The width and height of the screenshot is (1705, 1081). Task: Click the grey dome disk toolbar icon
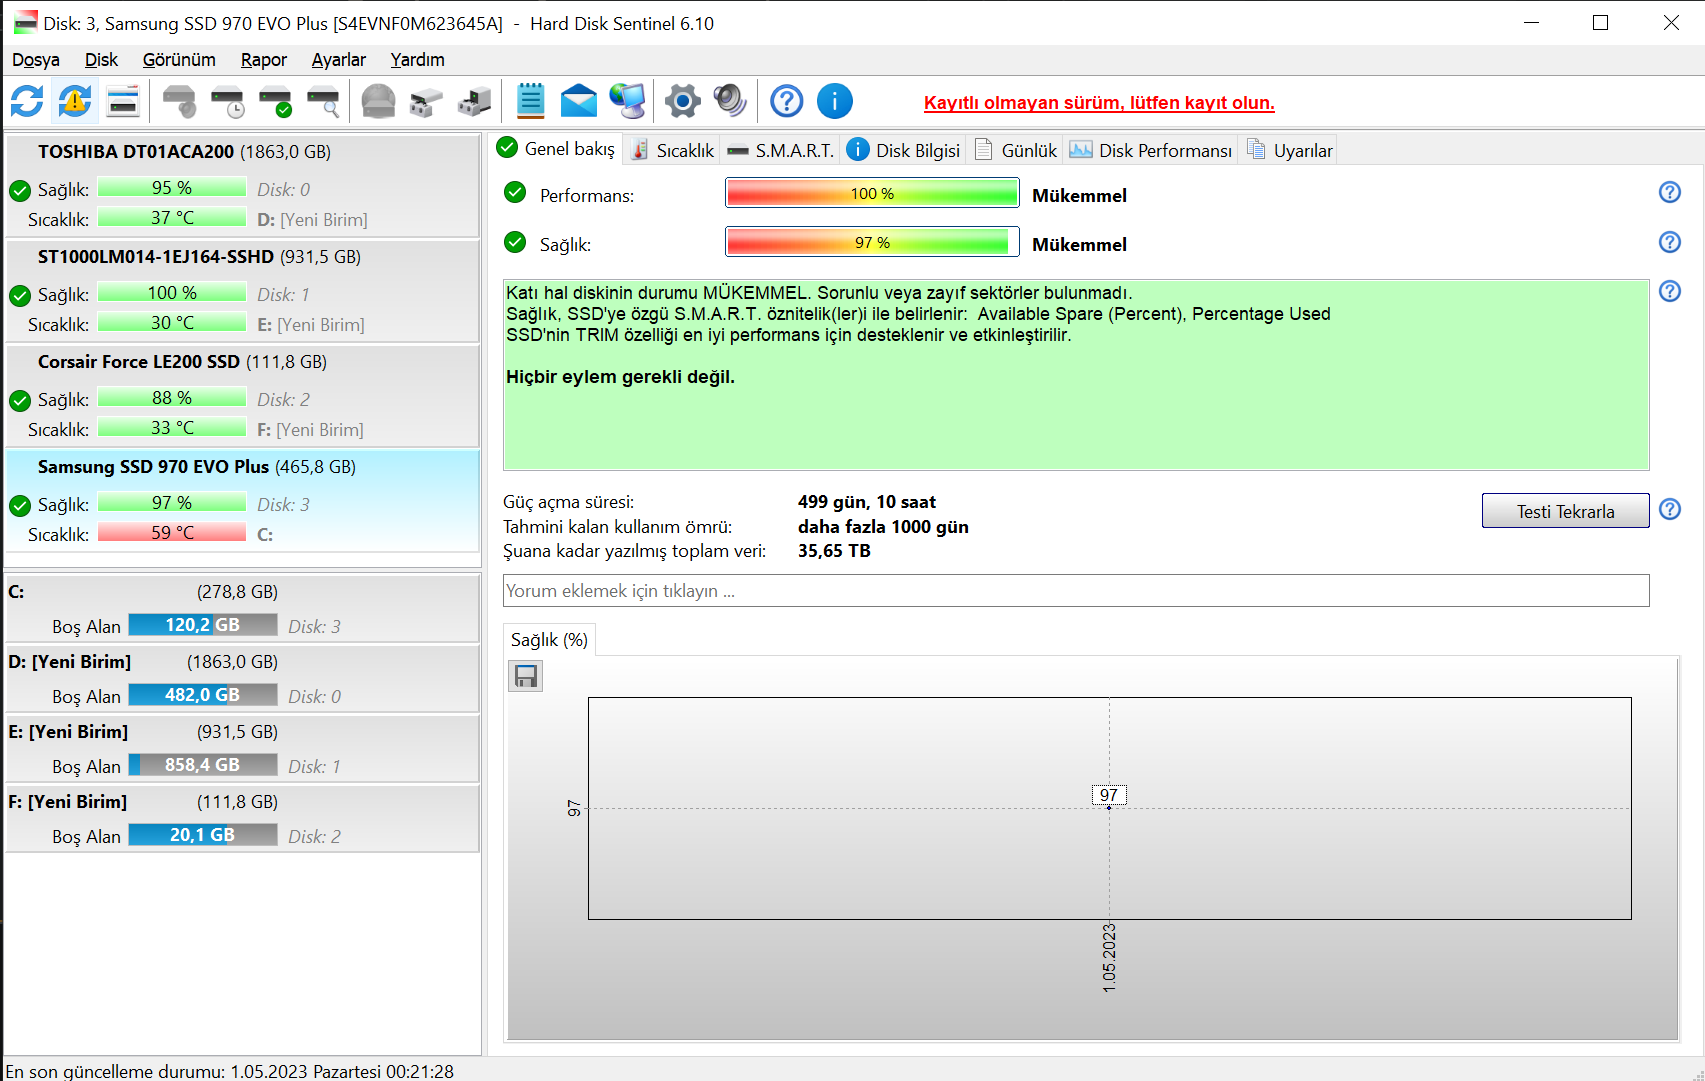coord(378,101)
